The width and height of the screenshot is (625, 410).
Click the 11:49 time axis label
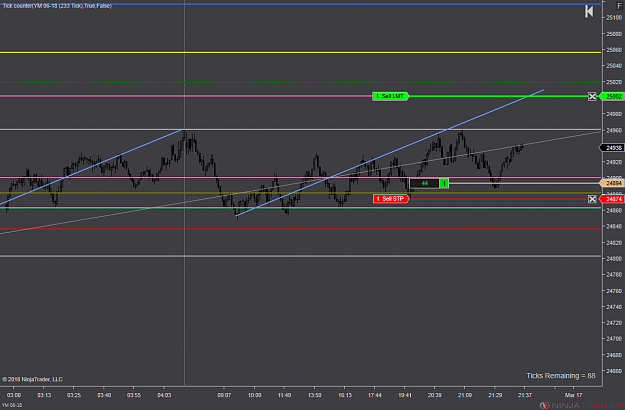284,395
